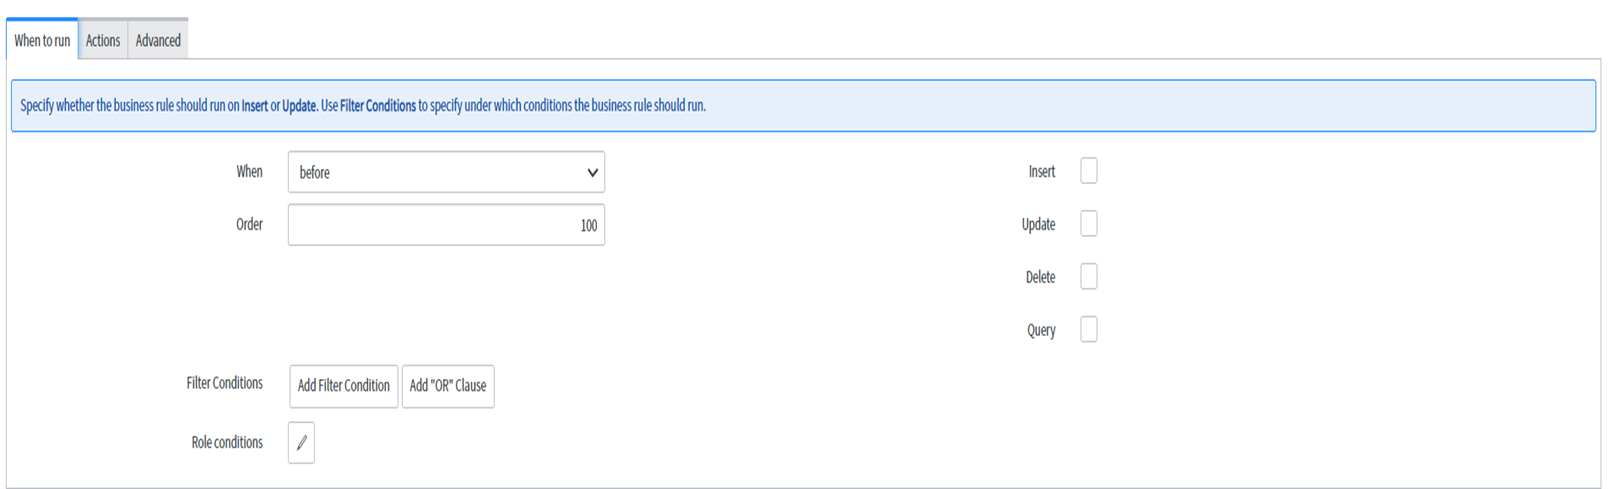1609x489 pixels.
Task: Click the Role conditions label
Action: point(227,442)
